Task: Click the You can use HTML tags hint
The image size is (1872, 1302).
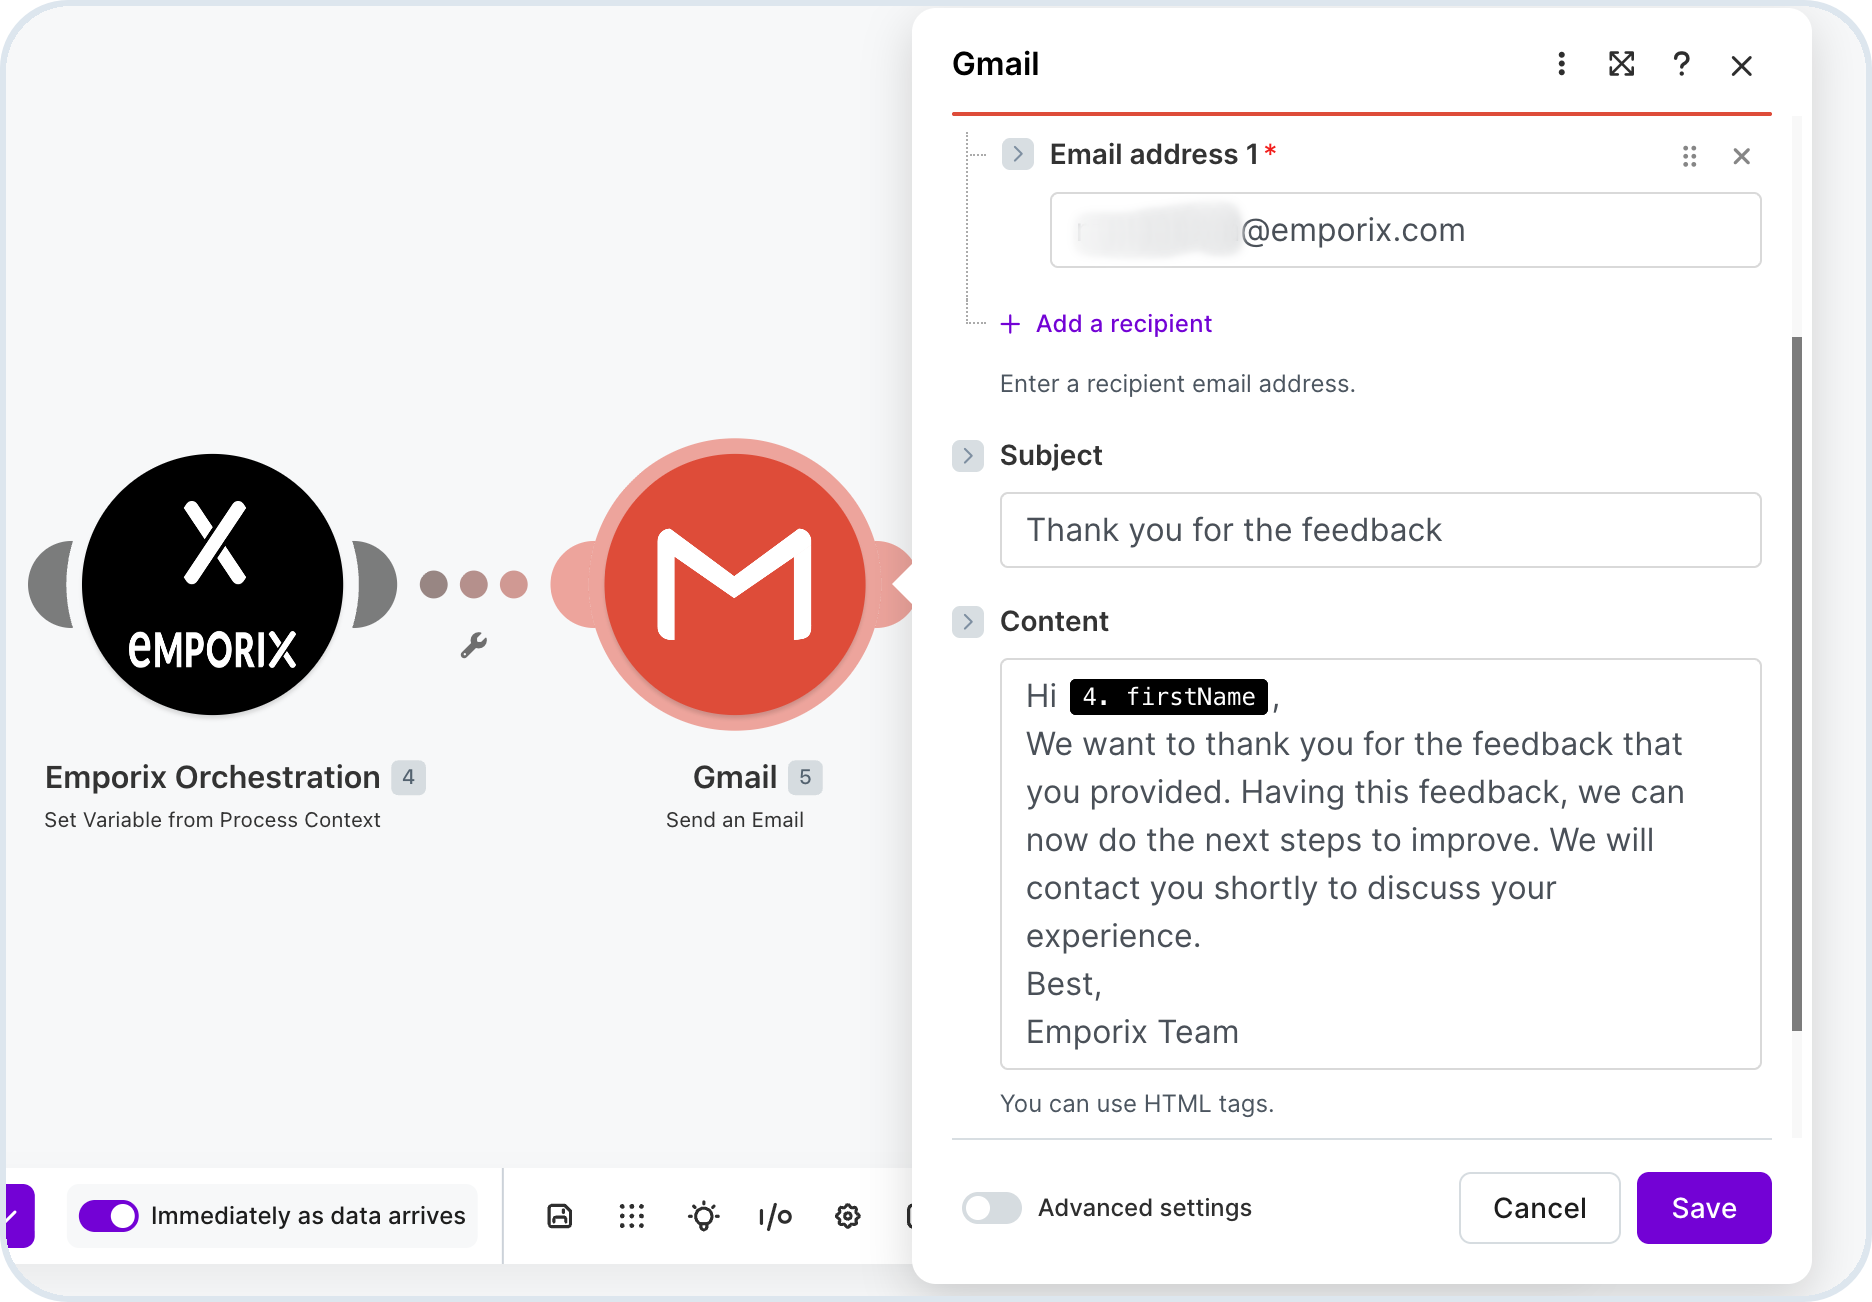Action: click(x=1137, y=1104)
